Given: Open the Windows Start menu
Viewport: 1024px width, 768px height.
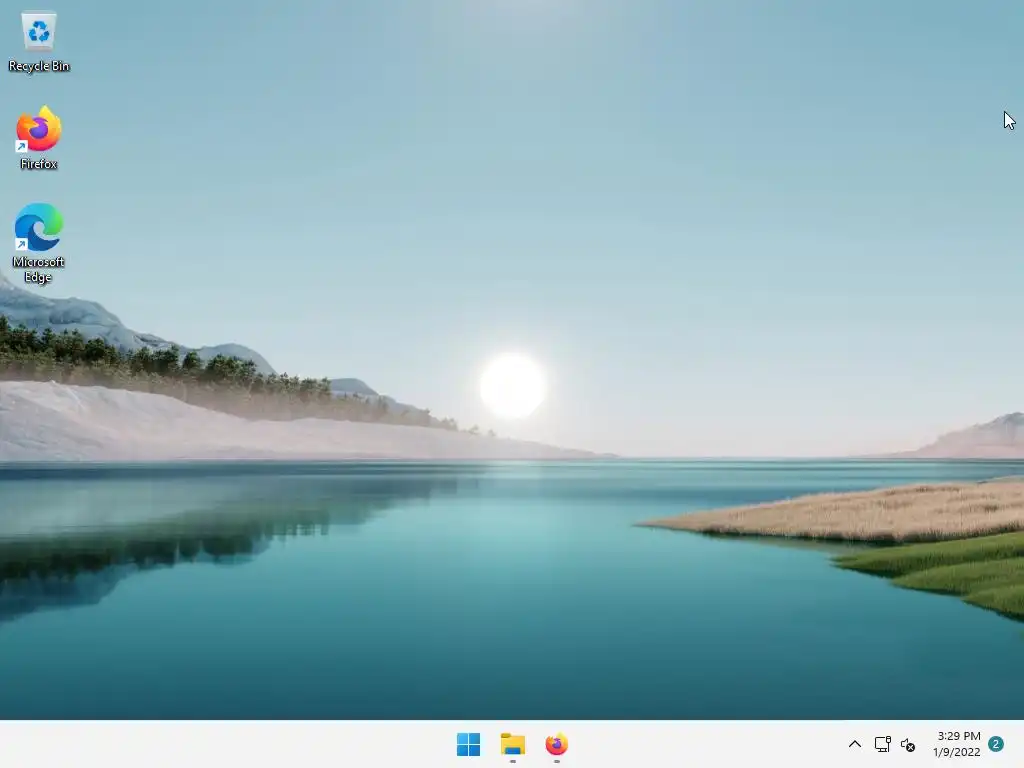Looking at the screenshot, I should 468,744.
